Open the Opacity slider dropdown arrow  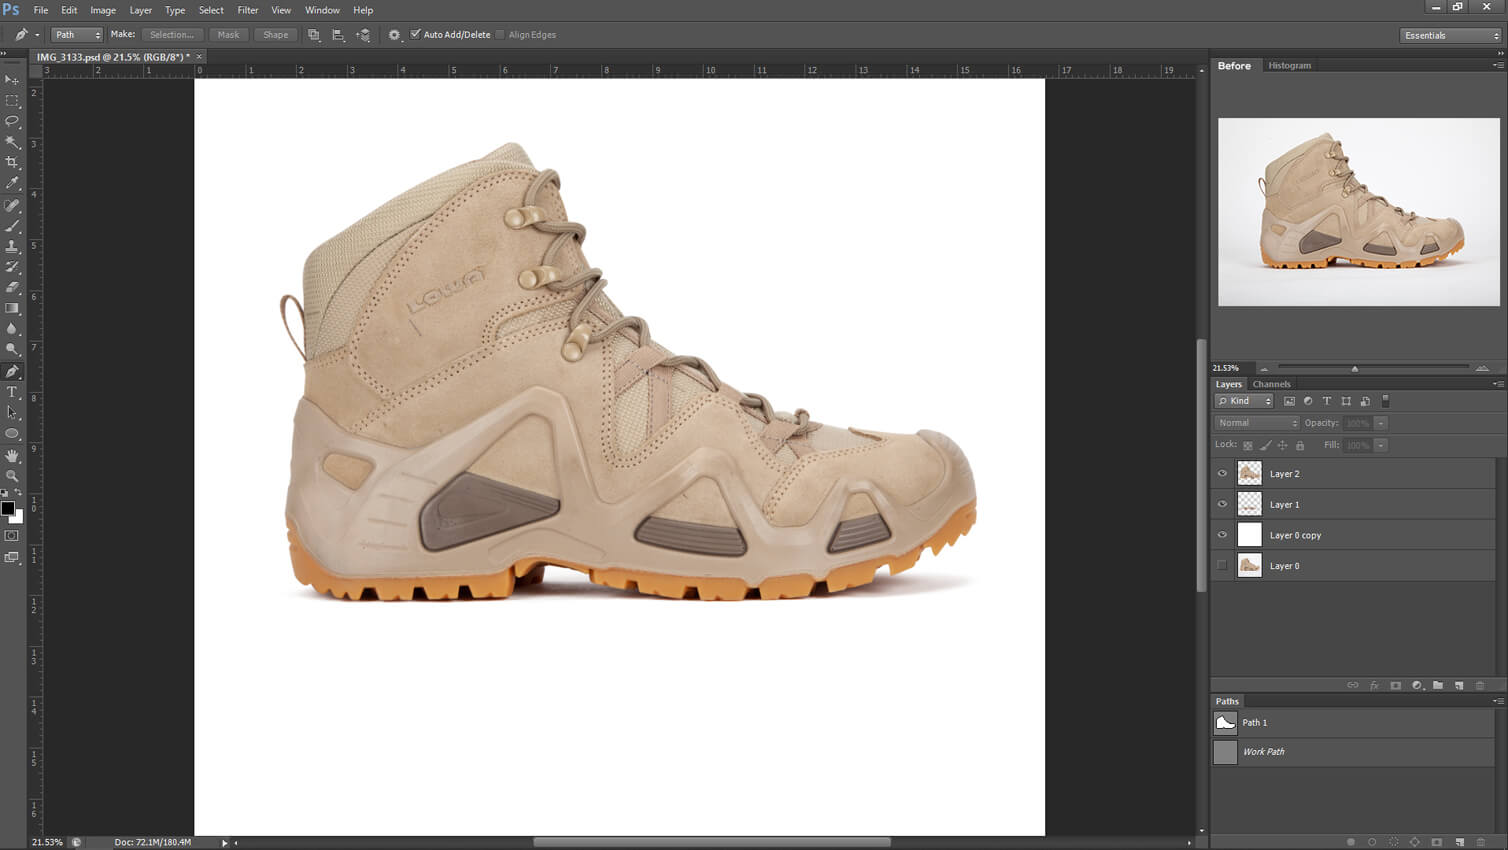pyautogui.click(x=1381, y=423)
